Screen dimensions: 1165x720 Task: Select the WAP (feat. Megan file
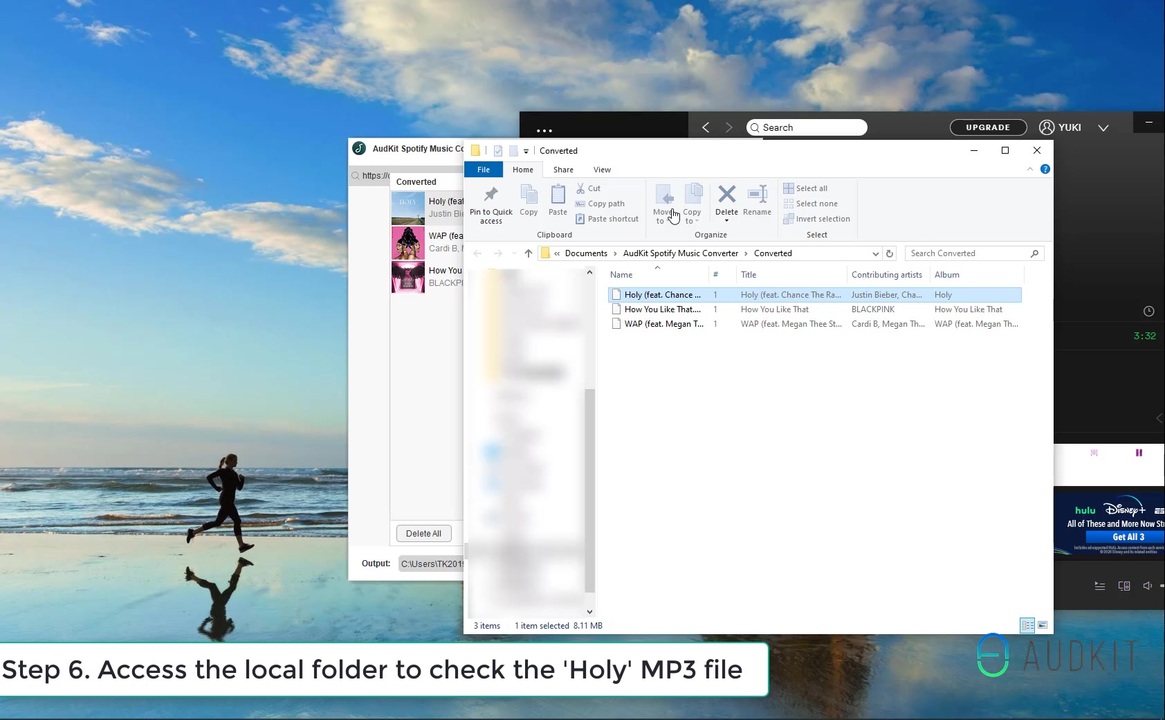(814, 324)
